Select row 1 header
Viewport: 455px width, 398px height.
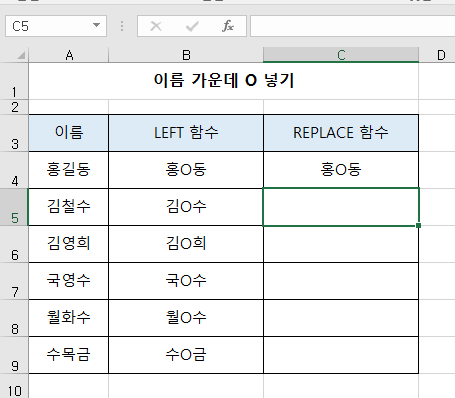click(14, 81)
